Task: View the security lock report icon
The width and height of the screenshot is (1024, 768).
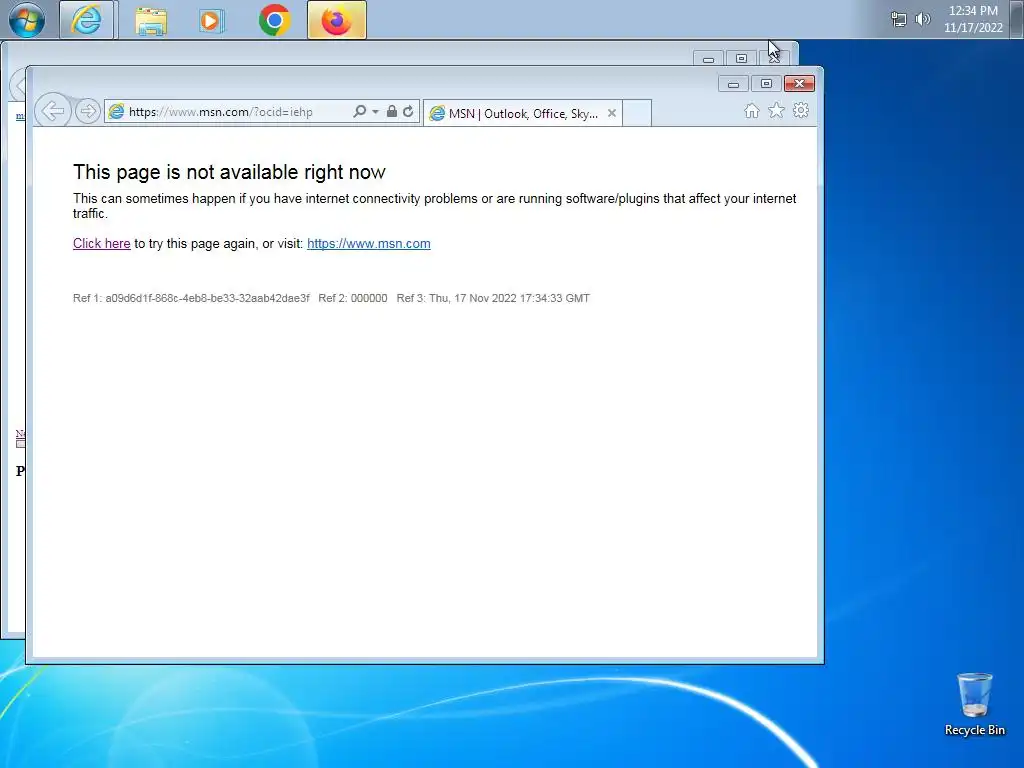Action: (392, 112)
